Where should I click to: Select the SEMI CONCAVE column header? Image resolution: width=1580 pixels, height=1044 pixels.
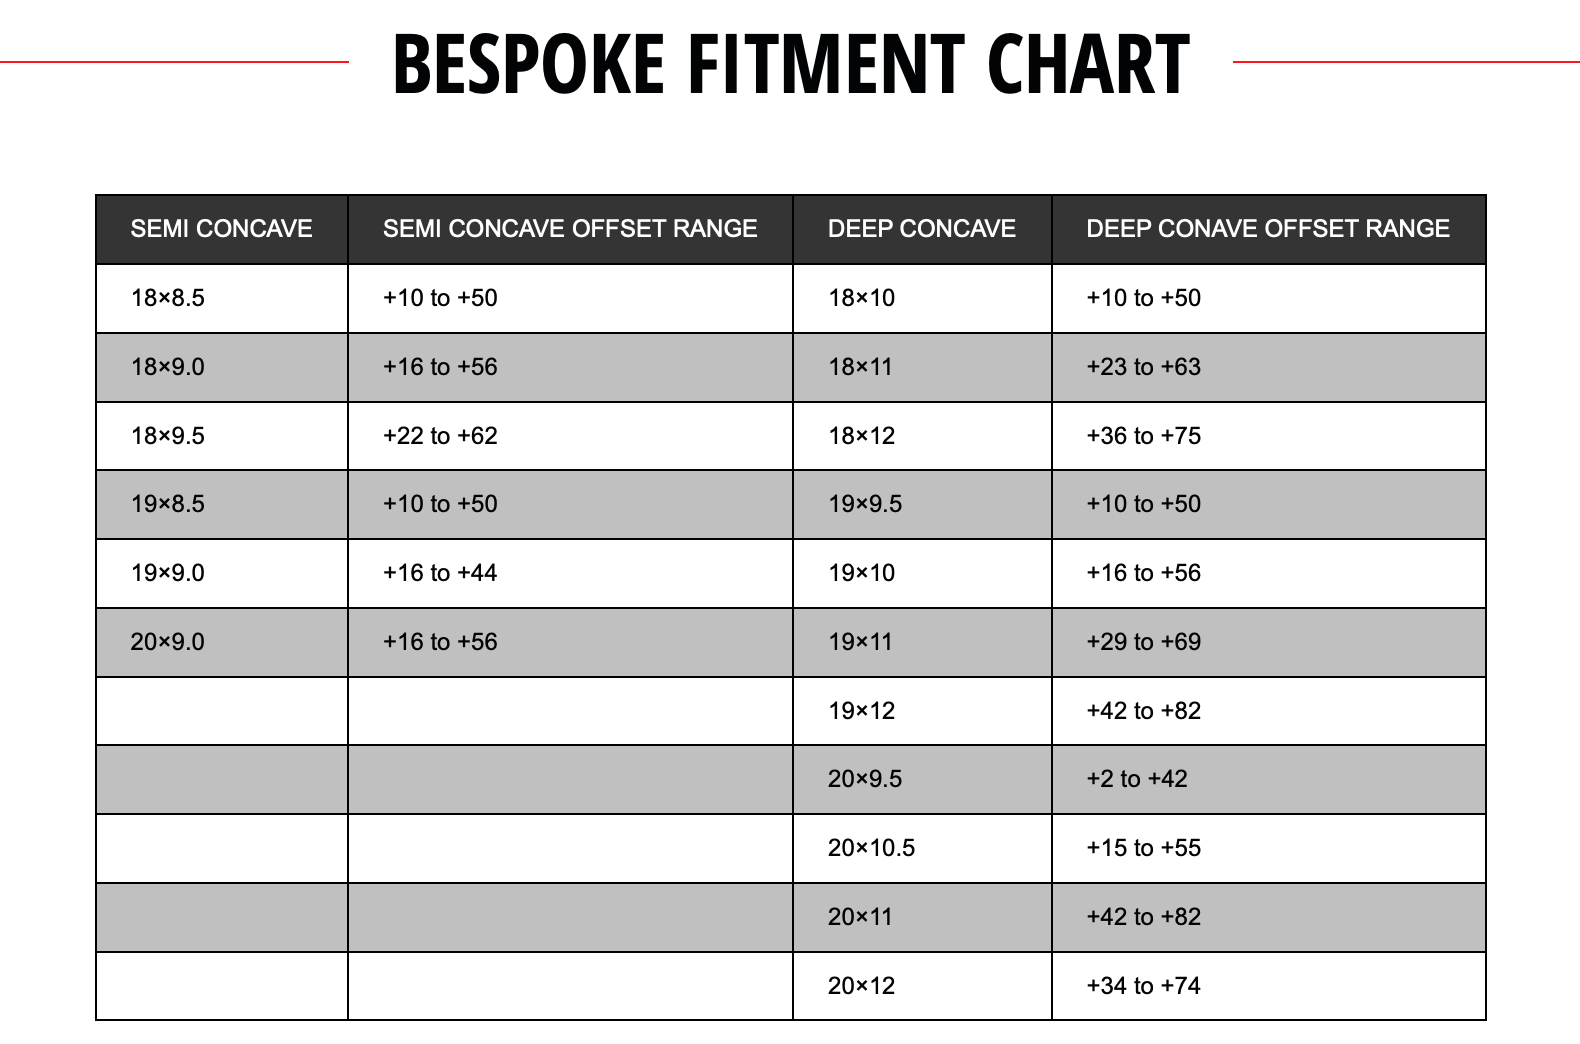point(221,229)
